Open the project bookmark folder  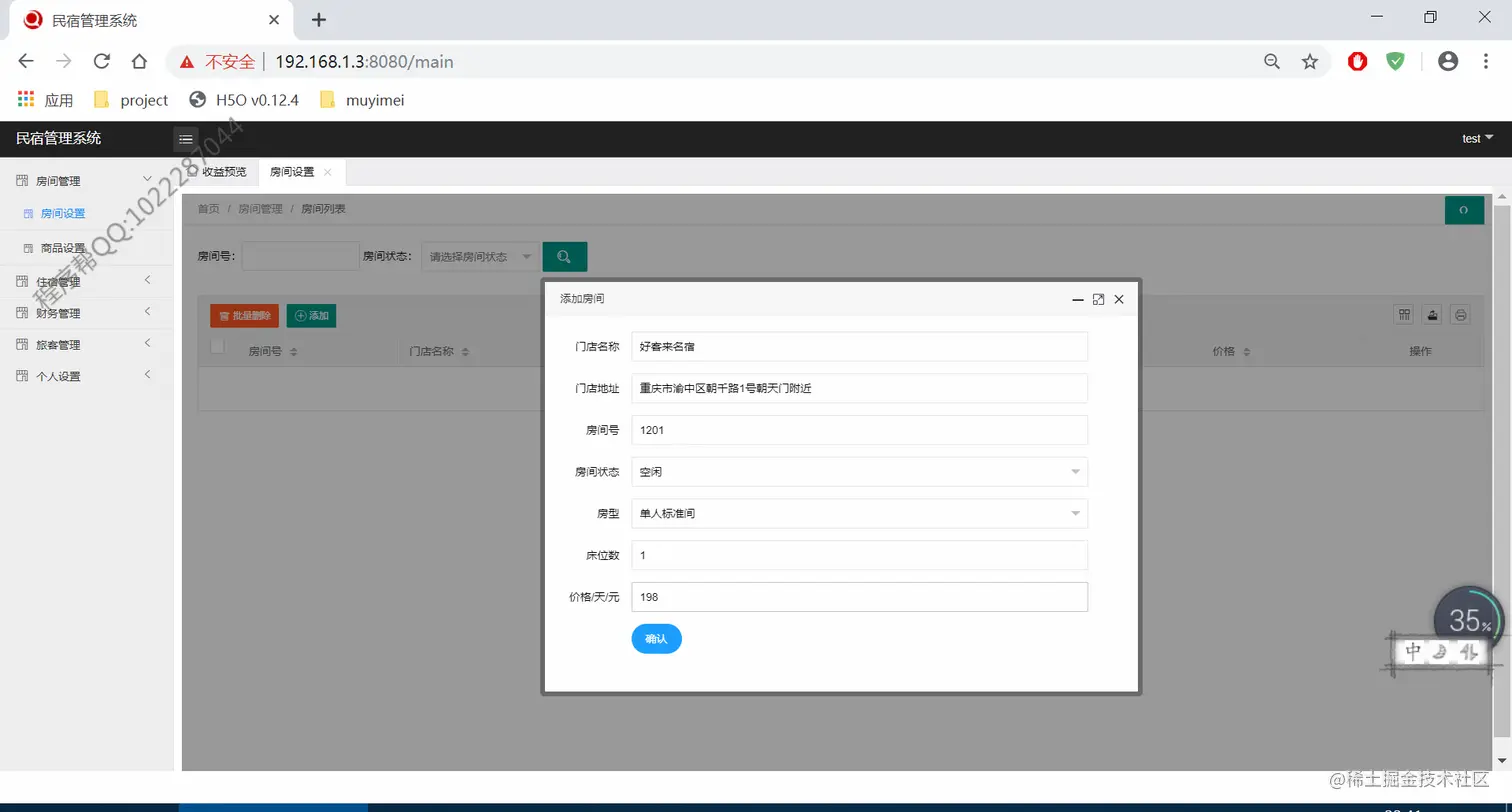(x=130, y=100)
